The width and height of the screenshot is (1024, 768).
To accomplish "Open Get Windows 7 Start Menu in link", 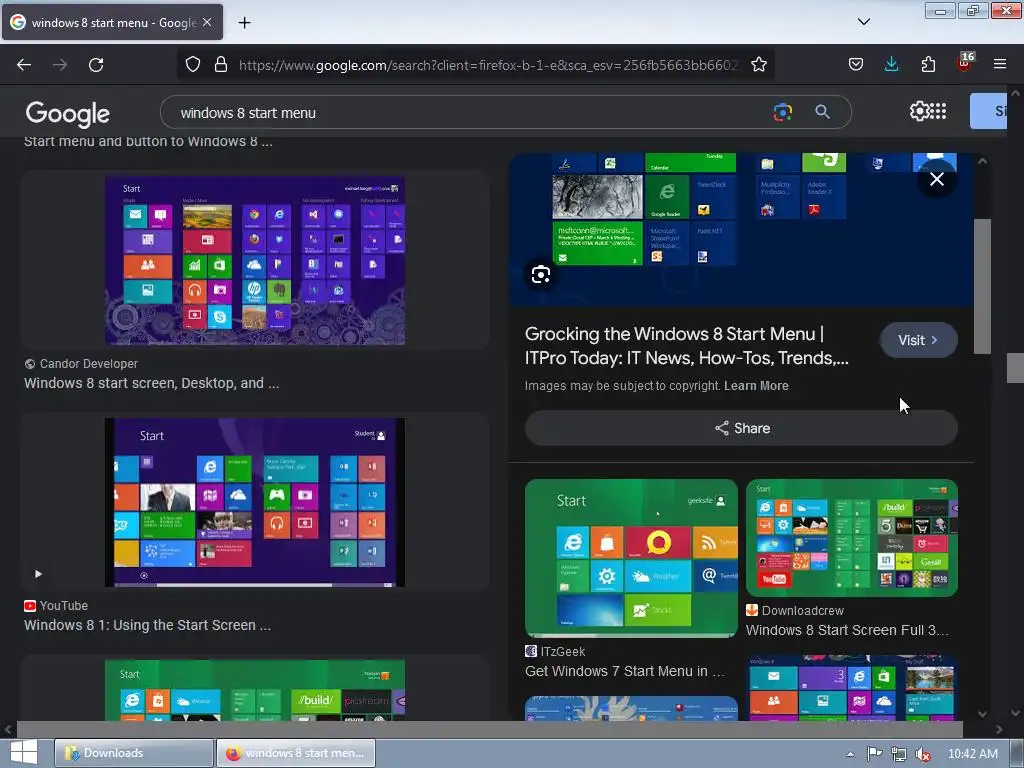I will [x=624, y=671].
